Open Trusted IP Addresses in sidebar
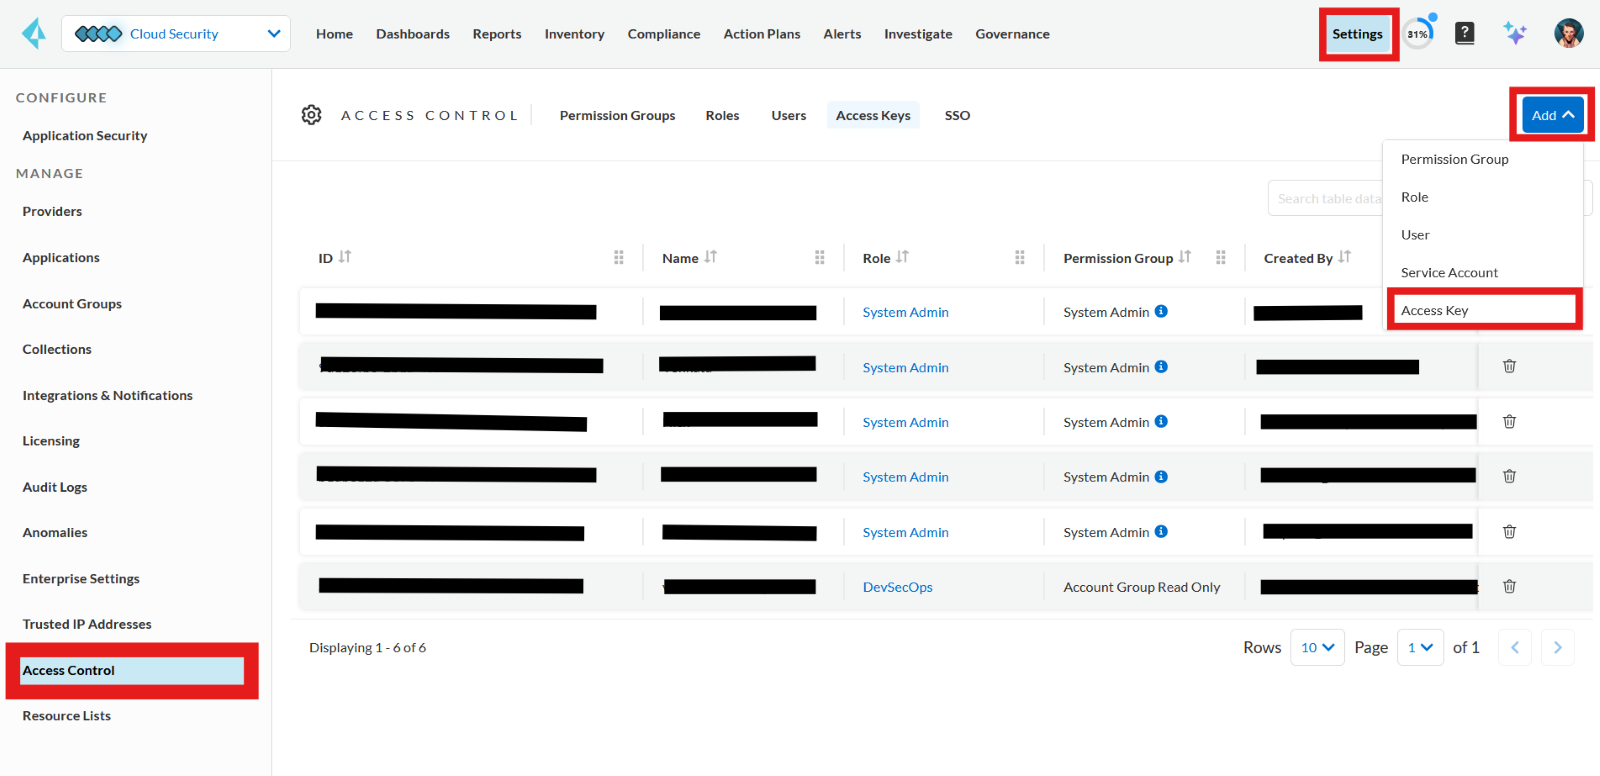This screenshot has width=1600, height=776. click(x=87, y=624)
